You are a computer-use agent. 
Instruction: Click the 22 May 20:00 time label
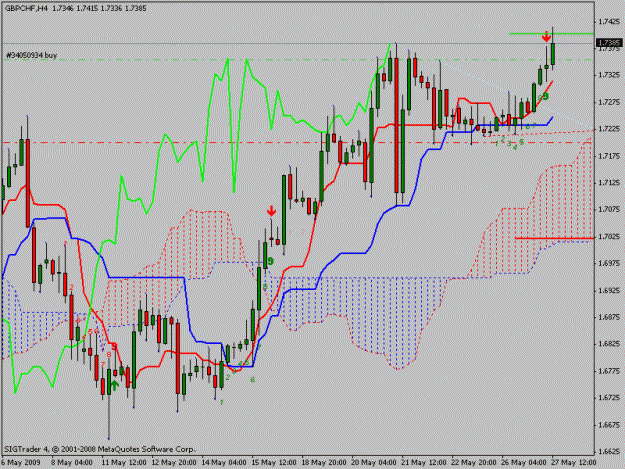click(474, 462)
